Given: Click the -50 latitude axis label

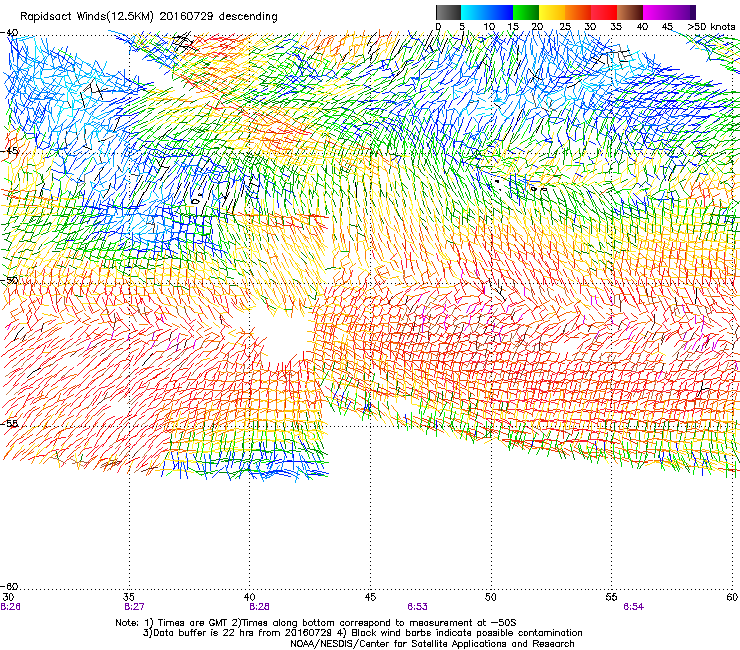Looking at the screenshot, I should (x=9, y=281).
